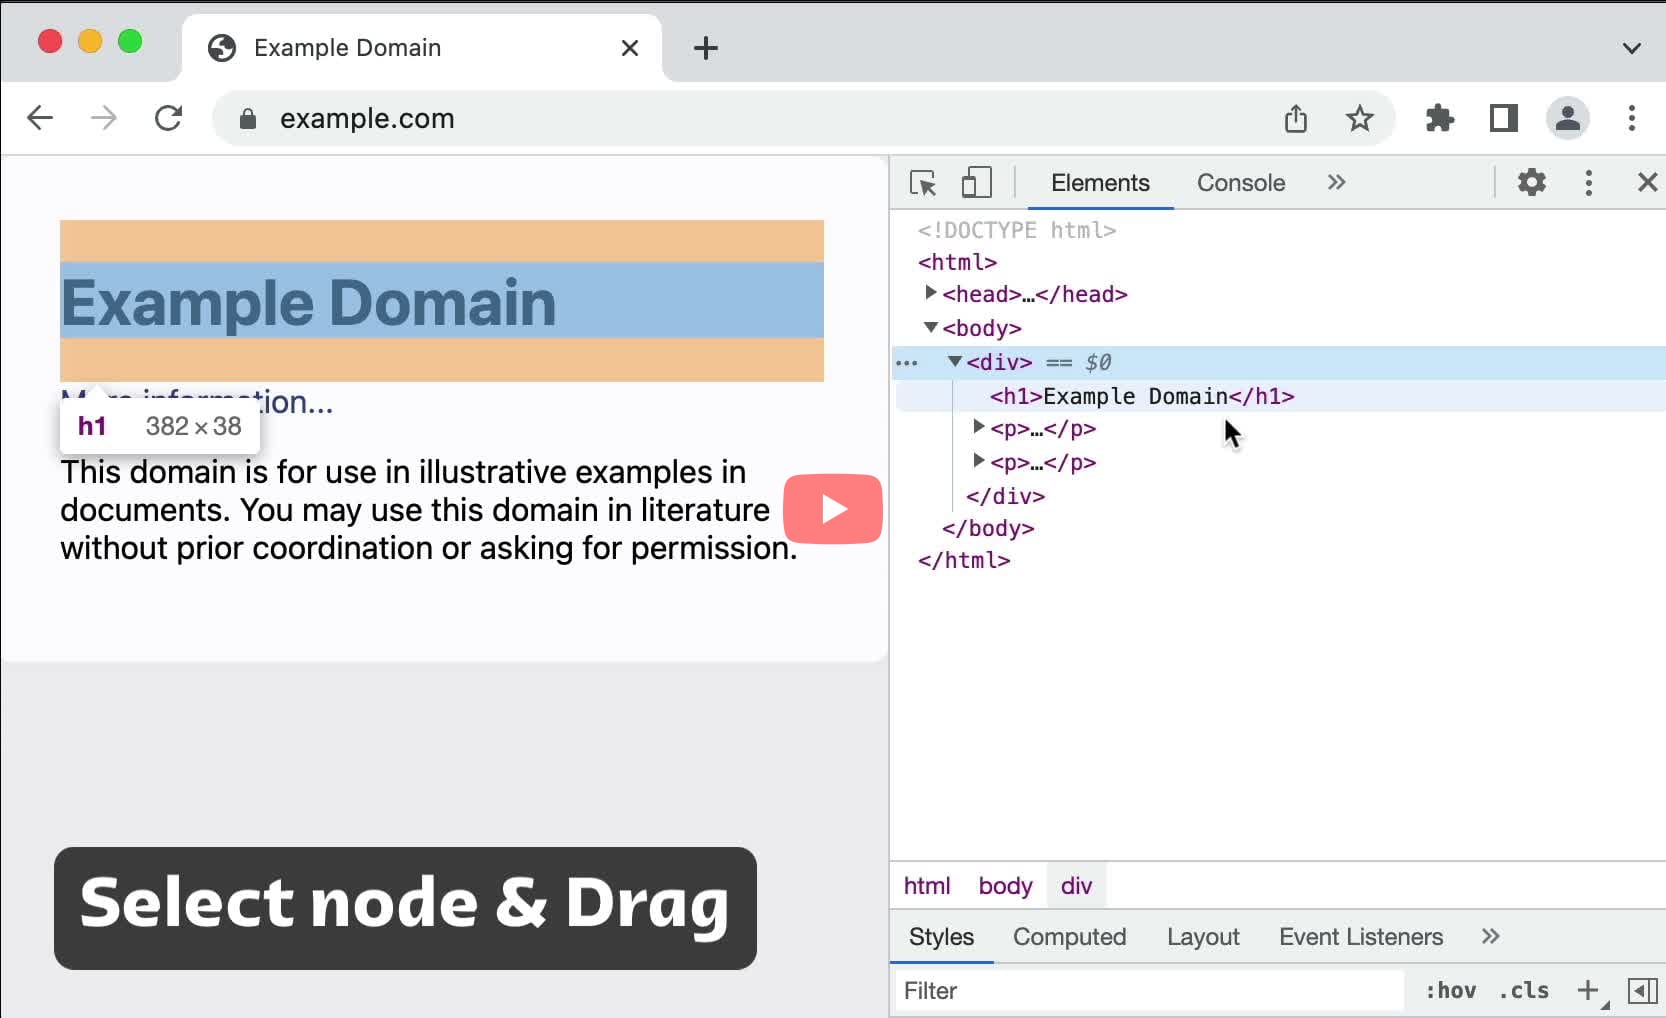
Task: Click html in the breadcrumb bar
Action: pos(927,886)
